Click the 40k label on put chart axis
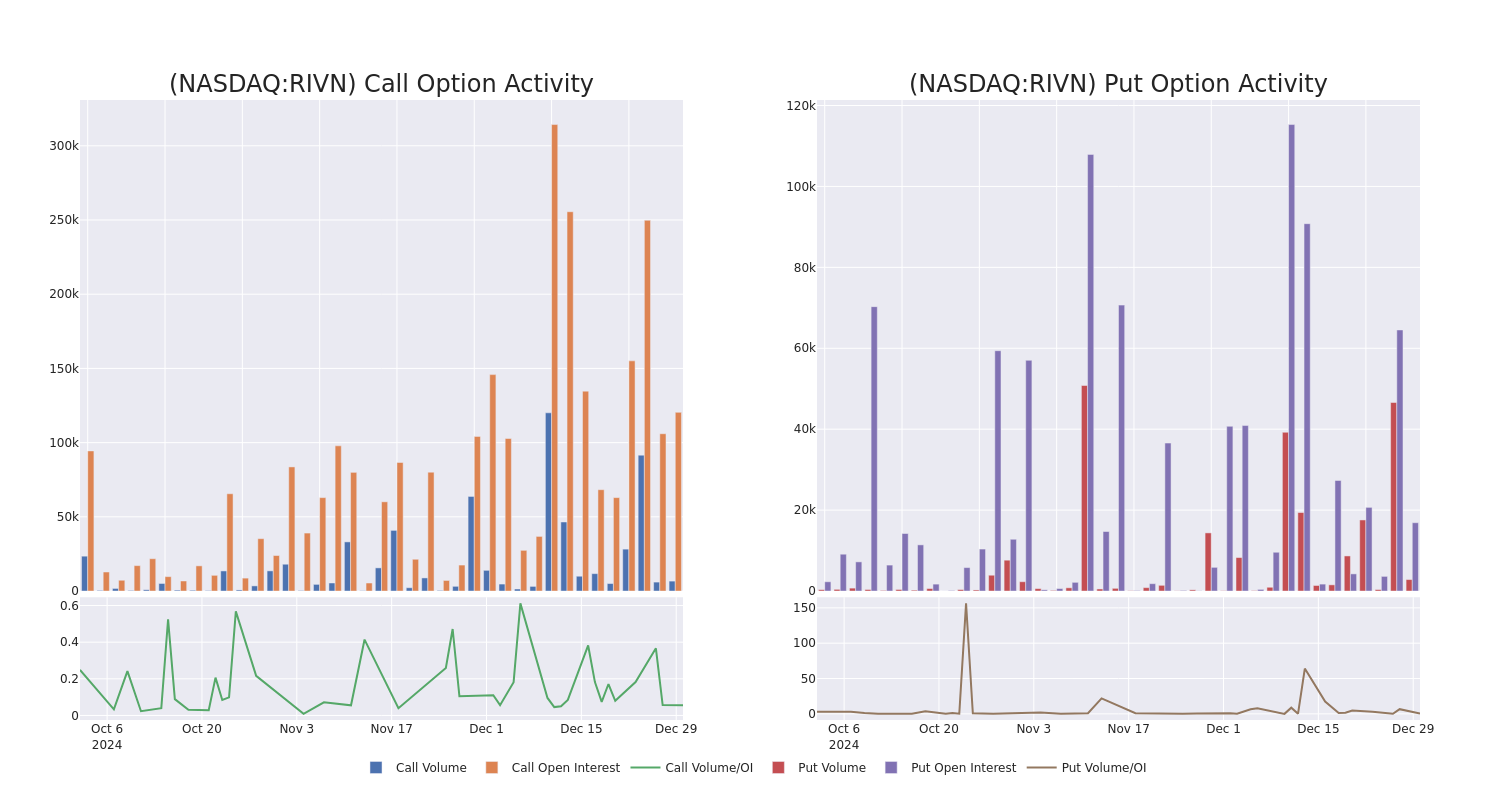This screenshot has width=1500, height=800. point(805,429)
